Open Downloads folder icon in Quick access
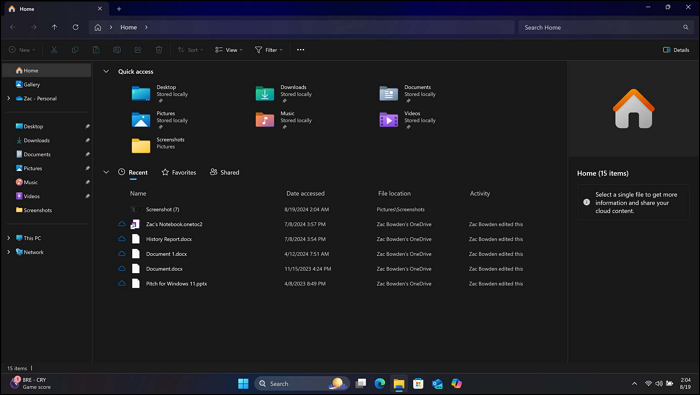Viewport: 700px width, 395px height. point(265,94)
